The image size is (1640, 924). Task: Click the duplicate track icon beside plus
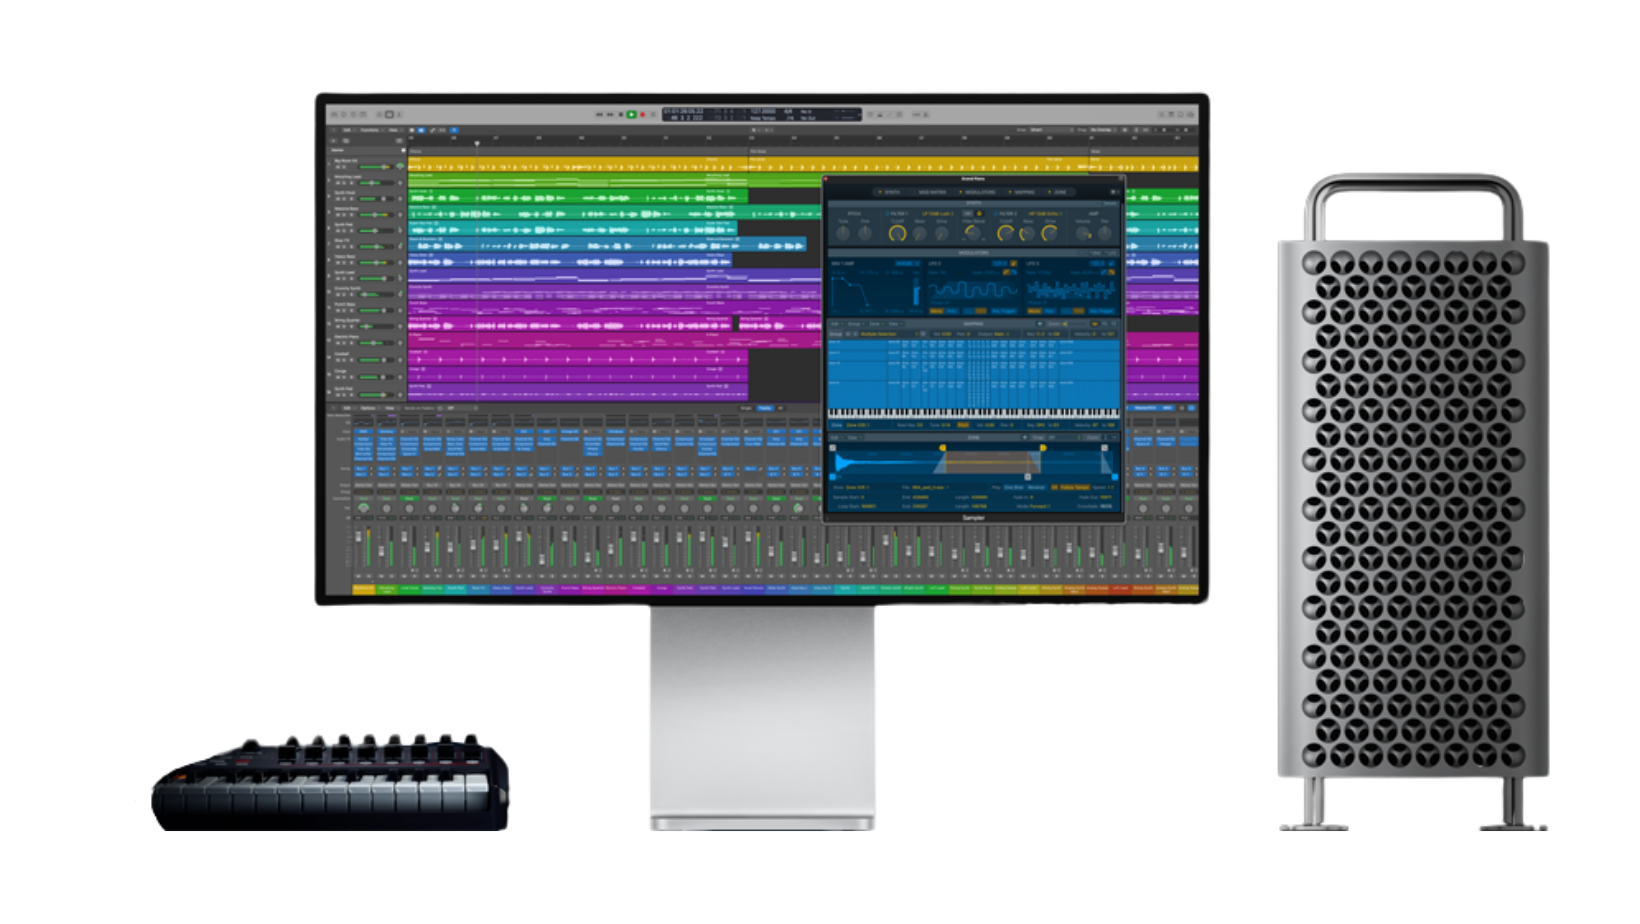[346, 141]
